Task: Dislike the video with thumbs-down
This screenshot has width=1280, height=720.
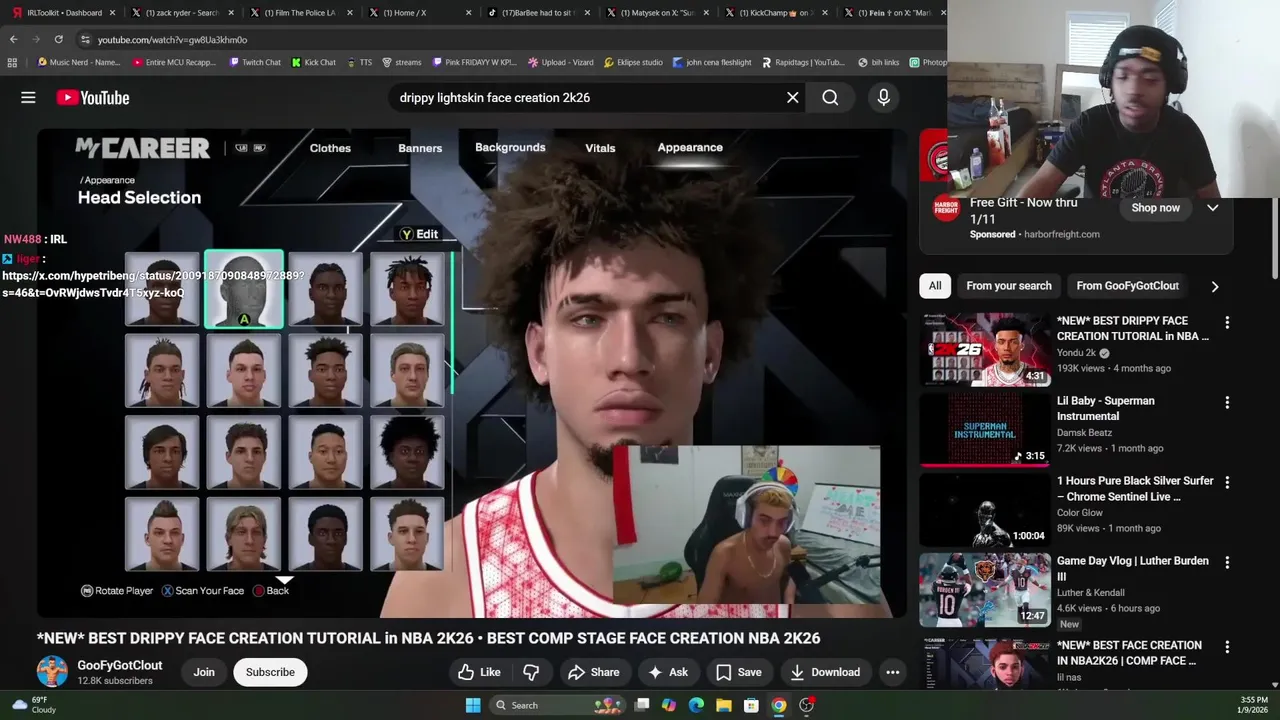Action: click(x=531, y=672)
